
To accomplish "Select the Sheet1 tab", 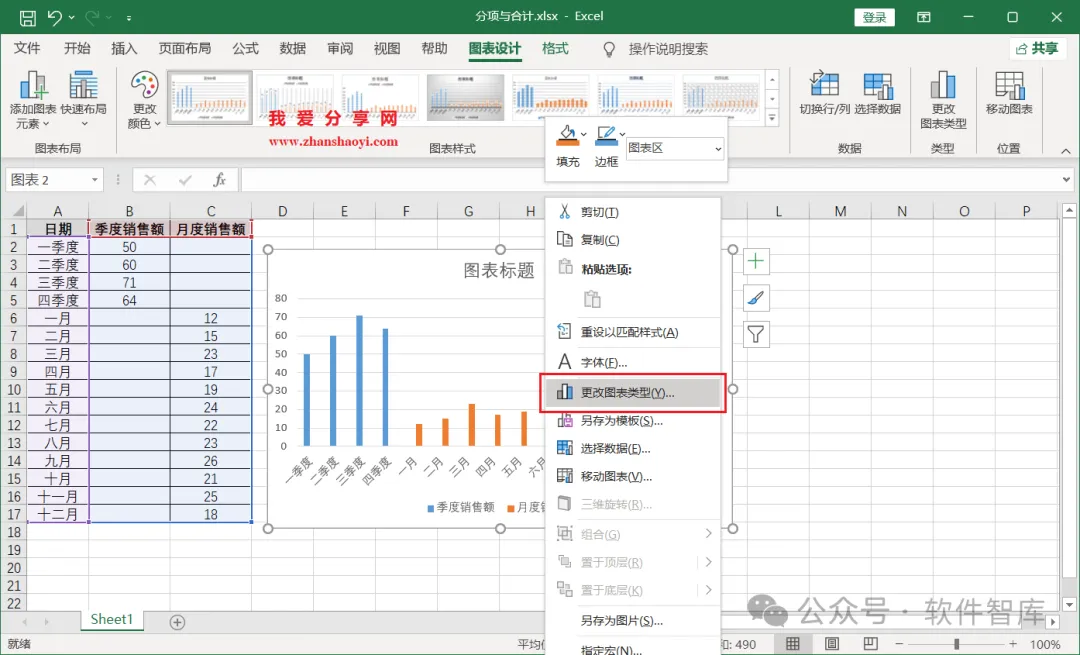I will click(112, 619).
